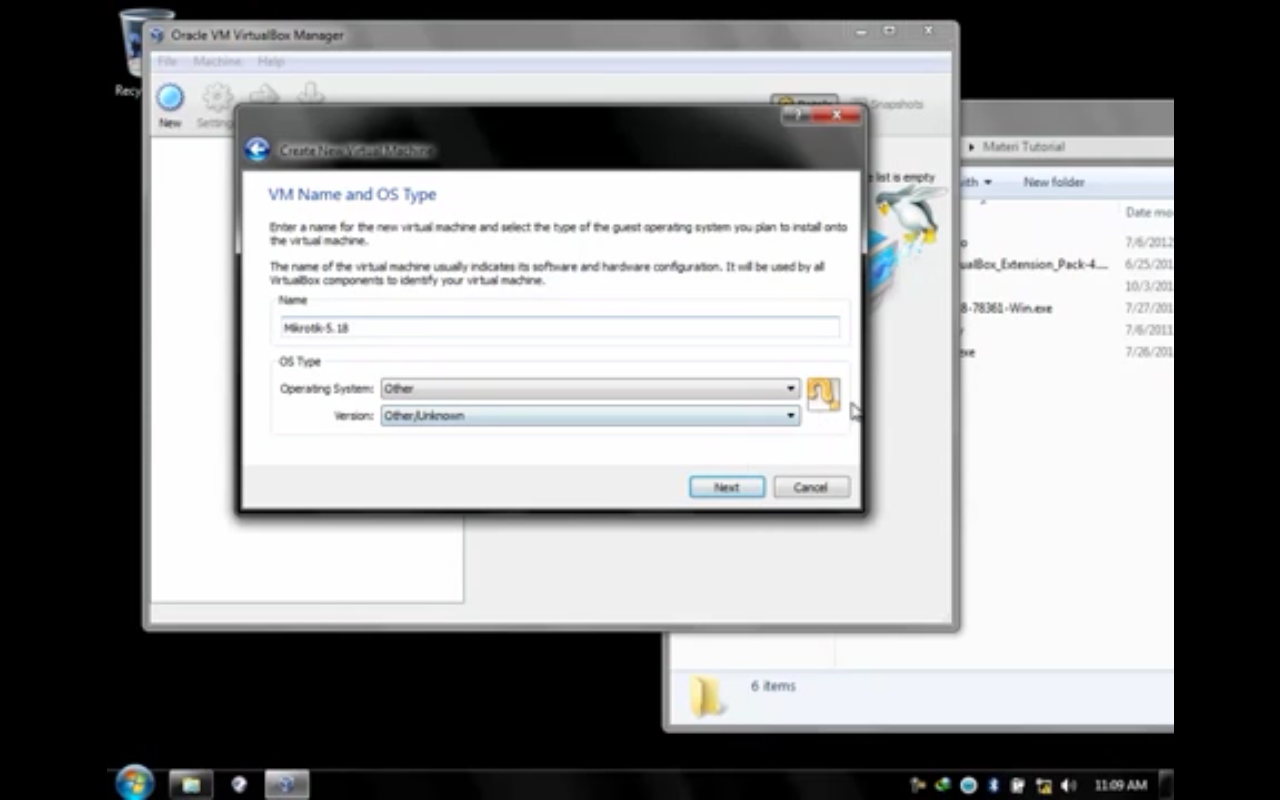Click the 6 items folder icon in the Explorer details pane
Viewport: 1280px width, 800px height.
[708, 696]
